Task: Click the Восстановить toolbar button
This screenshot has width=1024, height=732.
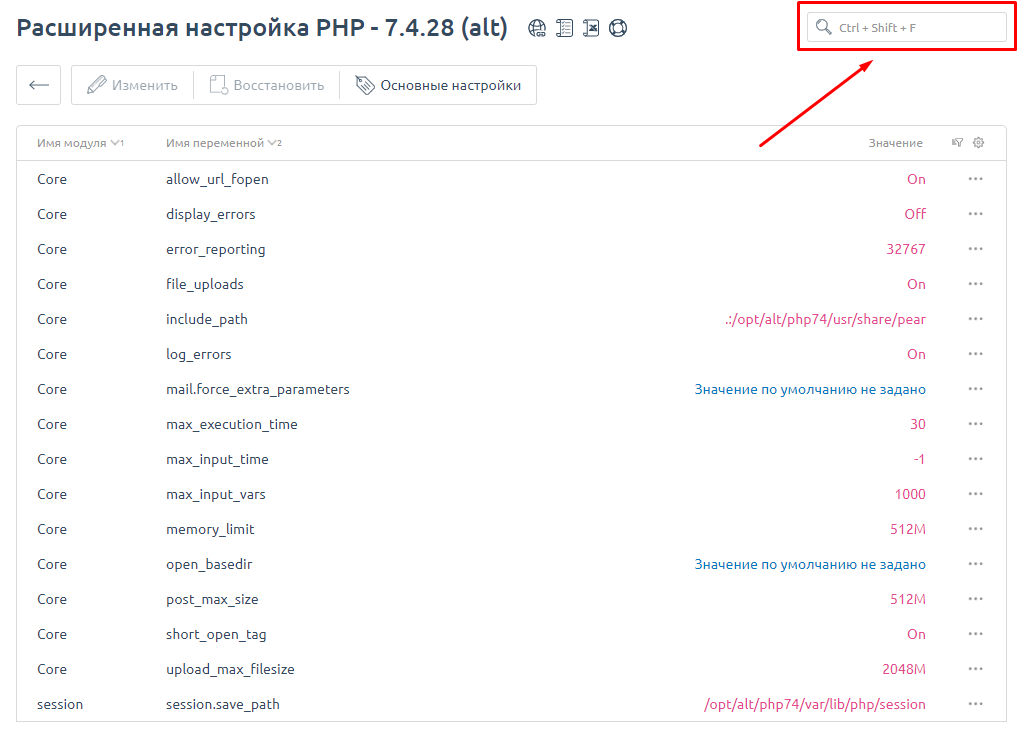Action: pos(267,85)
